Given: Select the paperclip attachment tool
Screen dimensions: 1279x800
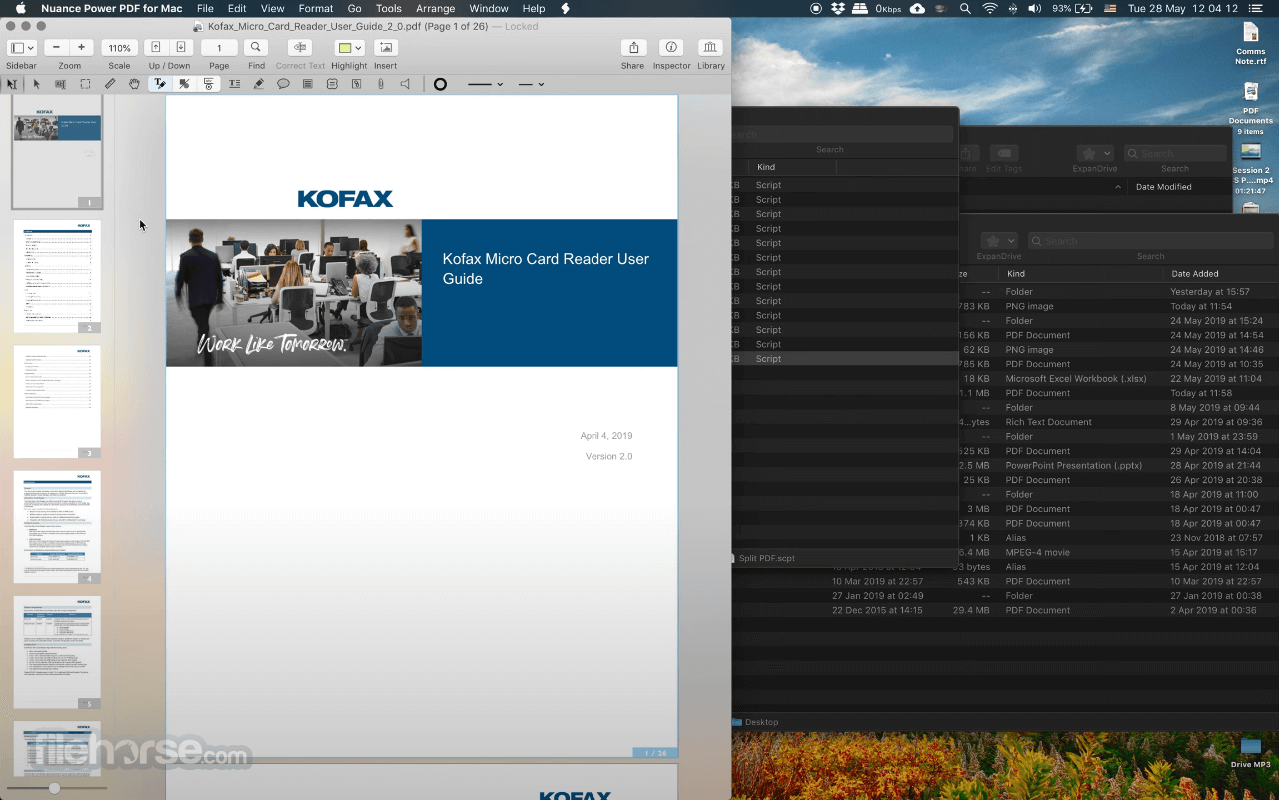Looking at the screenshot, I should [381, 84].
